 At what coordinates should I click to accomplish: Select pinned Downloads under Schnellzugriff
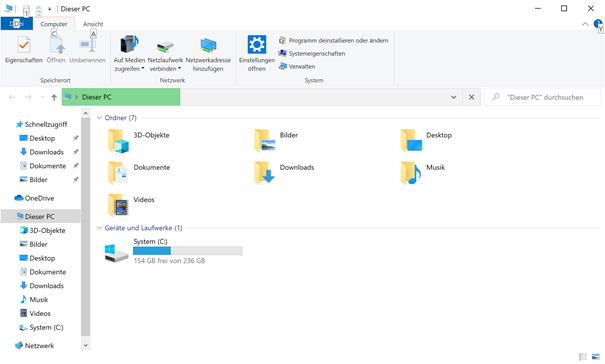click(x=42, y=152)
